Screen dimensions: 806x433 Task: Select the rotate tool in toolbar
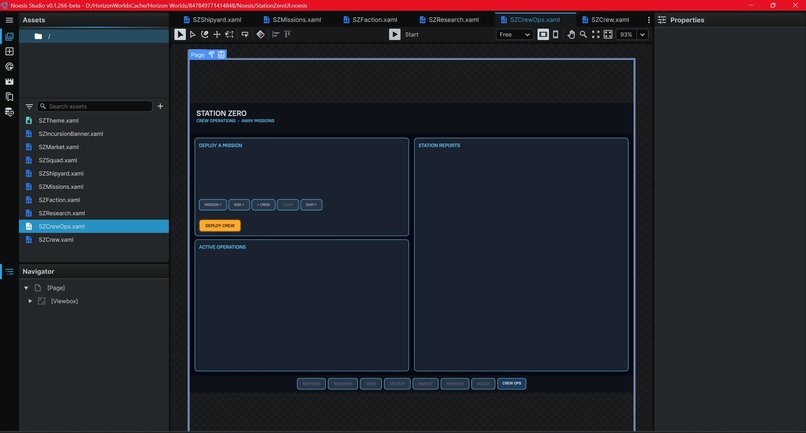pos(205,34)
